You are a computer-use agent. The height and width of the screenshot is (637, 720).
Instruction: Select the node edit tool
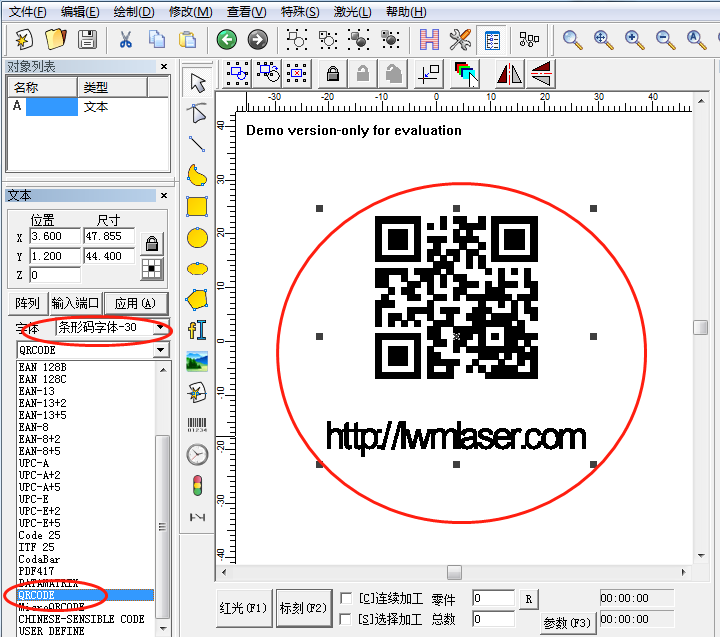coord(197,113)
